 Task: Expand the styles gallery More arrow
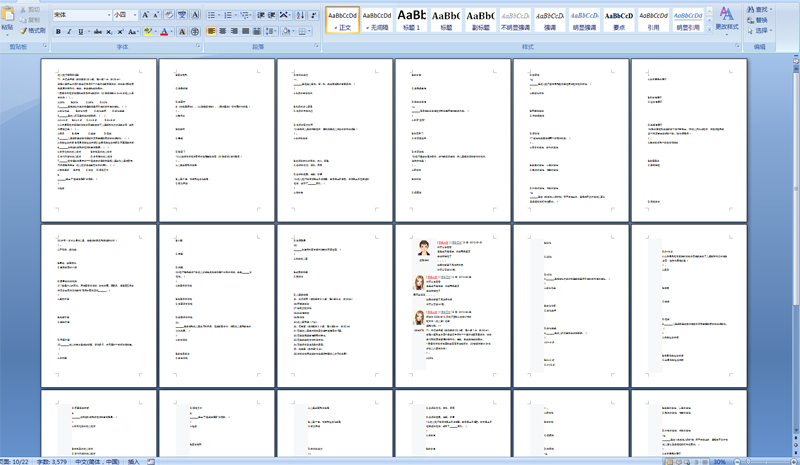[709, 30]
